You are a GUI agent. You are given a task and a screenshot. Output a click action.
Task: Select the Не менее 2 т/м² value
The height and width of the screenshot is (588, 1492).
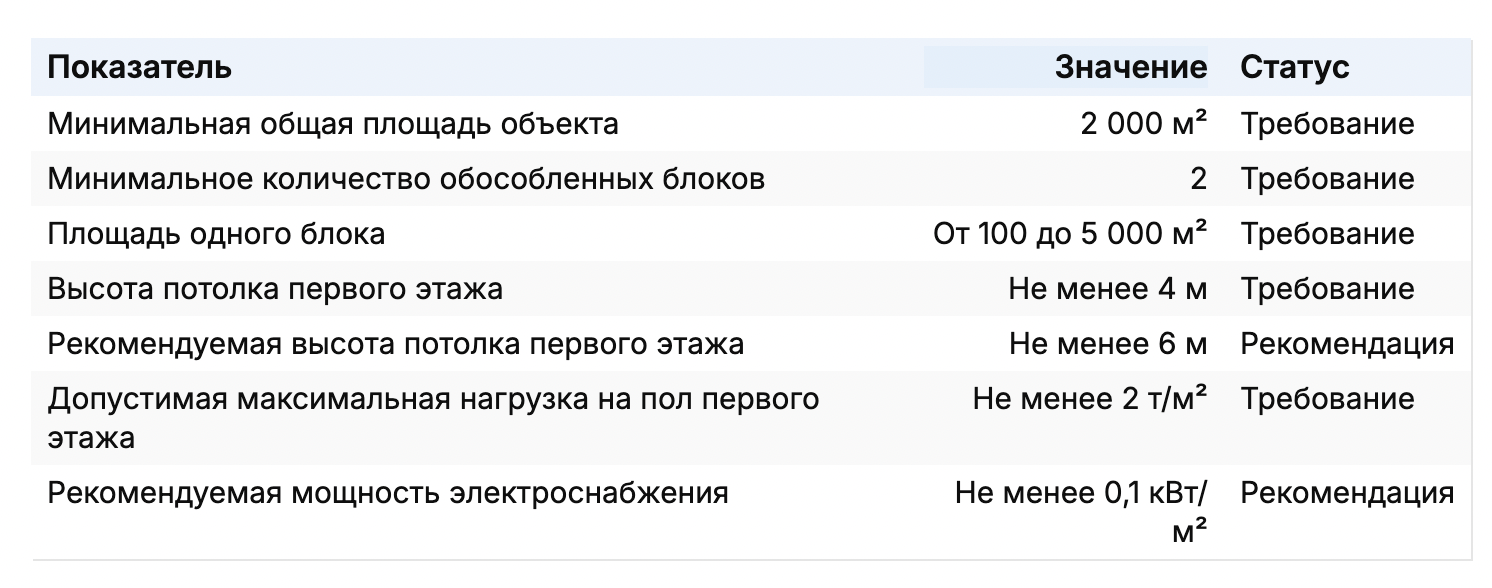coord(1090,399)
